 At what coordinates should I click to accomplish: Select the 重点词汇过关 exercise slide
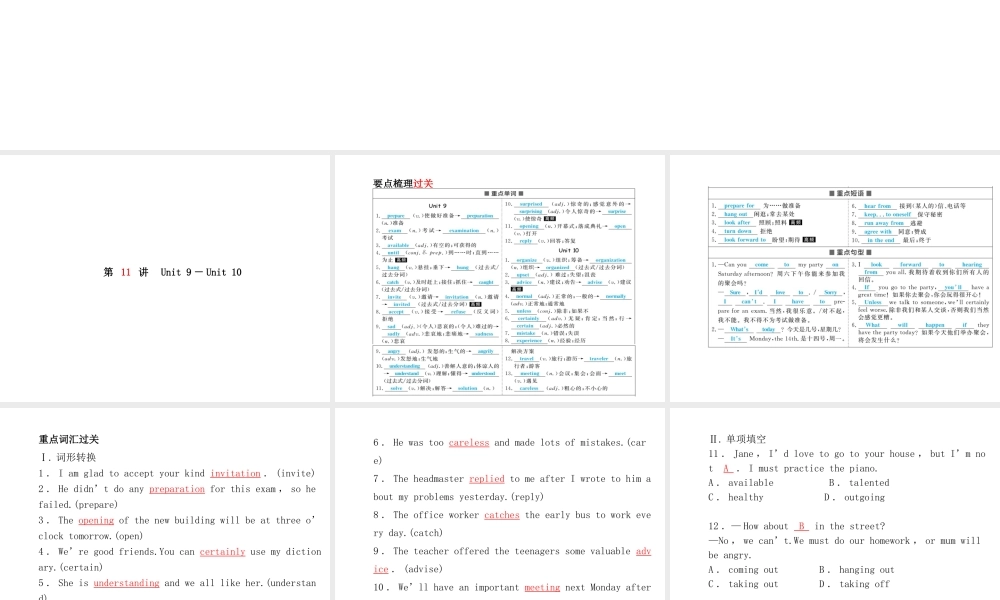pyautogui.click(x=165, y=504)
